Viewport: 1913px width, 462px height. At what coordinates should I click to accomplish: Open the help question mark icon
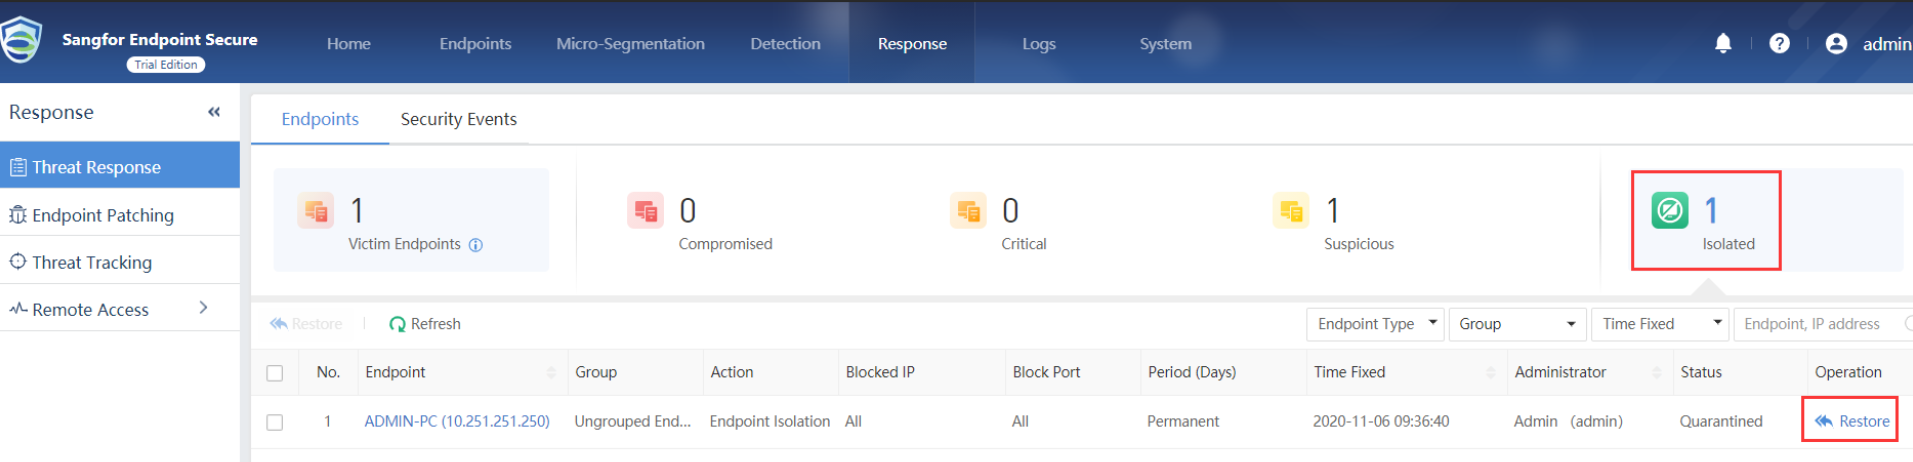(x=1779, y=43)
